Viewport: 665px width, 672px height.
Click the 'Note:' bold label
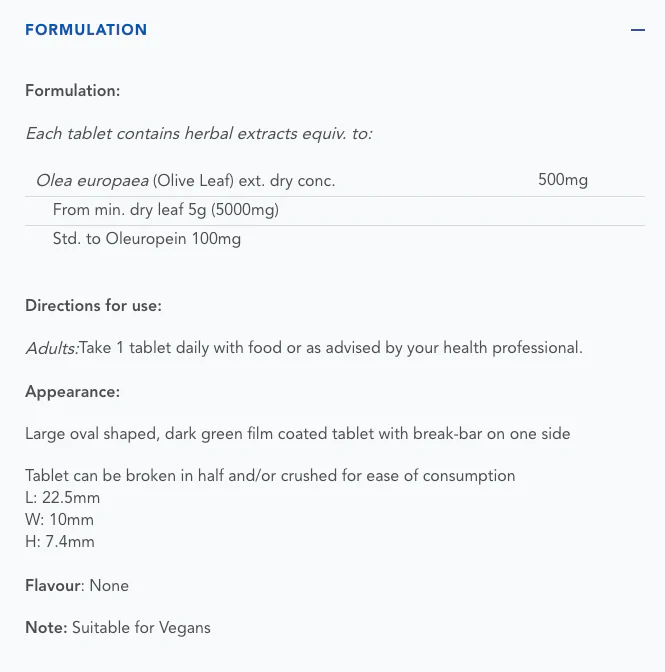[46, 628]
